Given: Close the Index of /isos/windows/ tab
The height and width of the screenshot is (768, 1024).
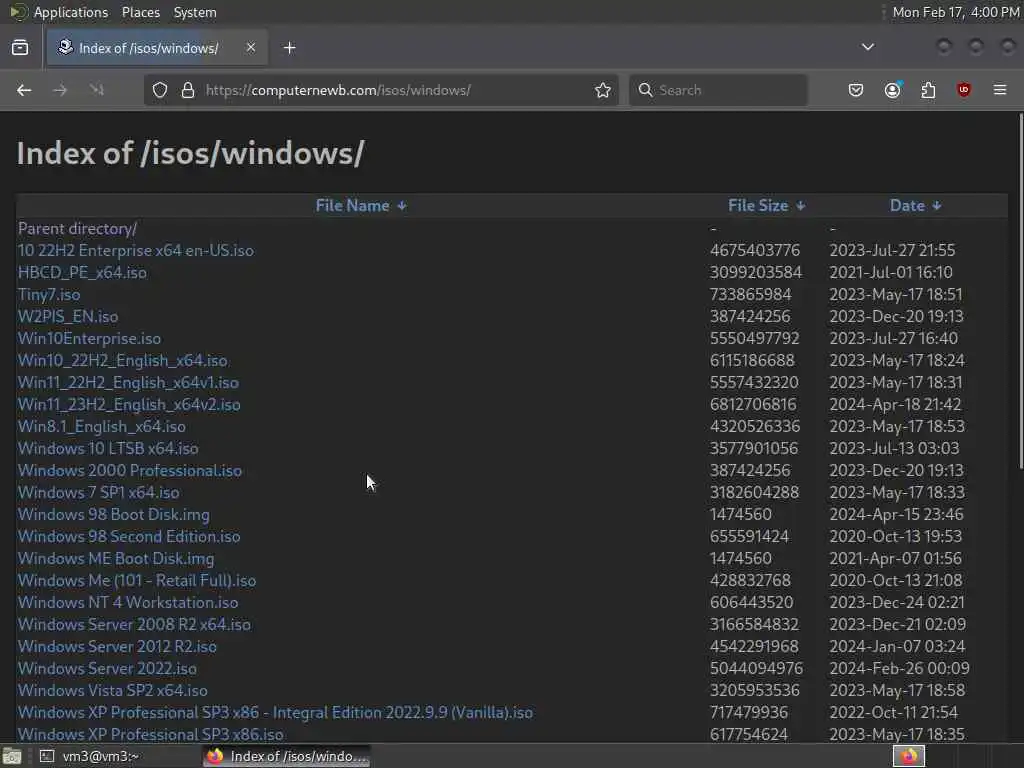Looking at the screenshot, I should tap(251, 47).
